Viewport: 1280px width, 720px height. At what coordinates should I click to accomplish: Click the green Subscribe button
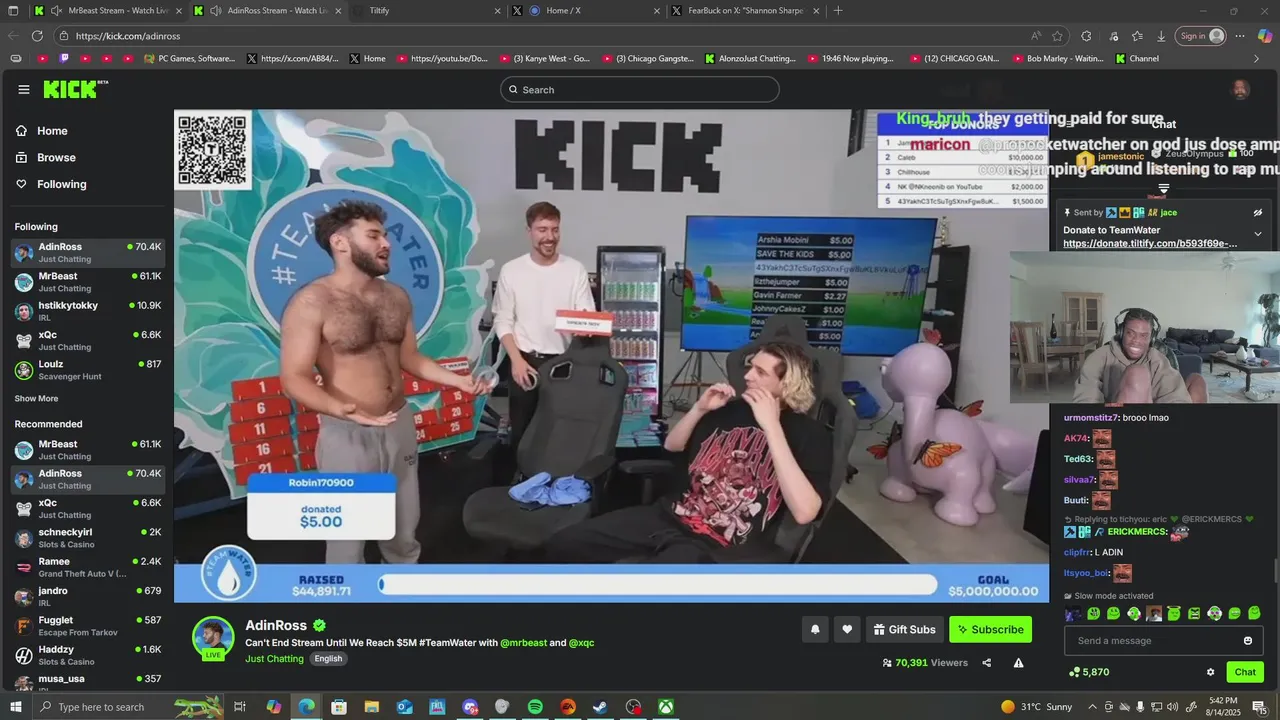pyautogui.click(x=990, y=630)
